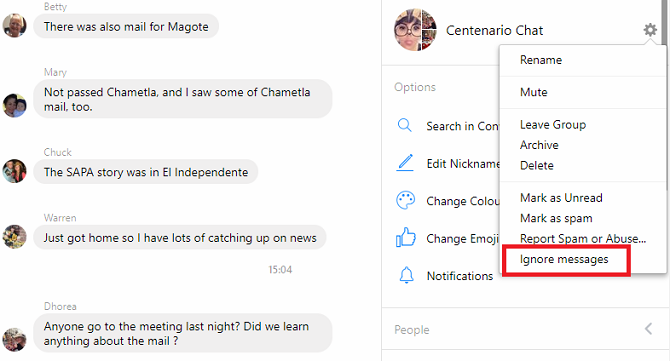Select Rename from the dropdown menu
Viewport: 670px width, 361px height.
(x=541, y=60)
